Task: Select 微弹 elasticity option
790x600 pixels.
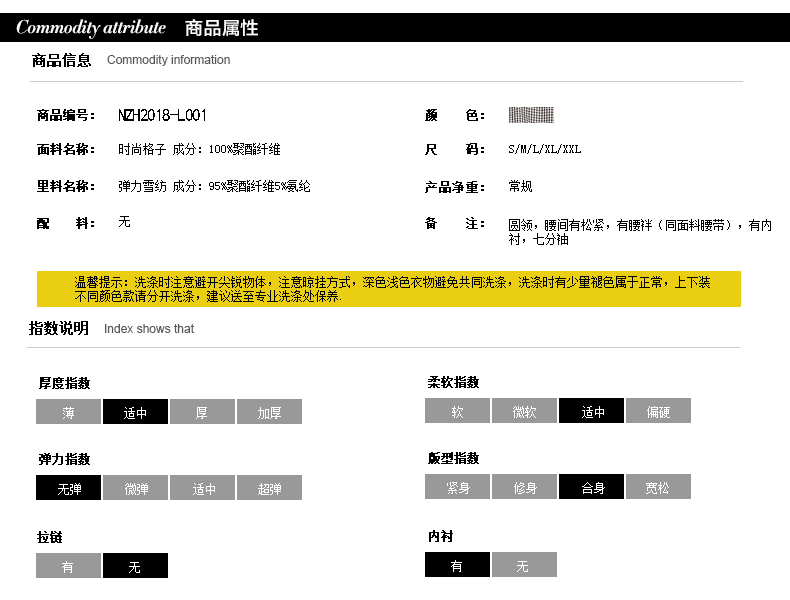Action: pyautogui.click(x=136, y=488)
